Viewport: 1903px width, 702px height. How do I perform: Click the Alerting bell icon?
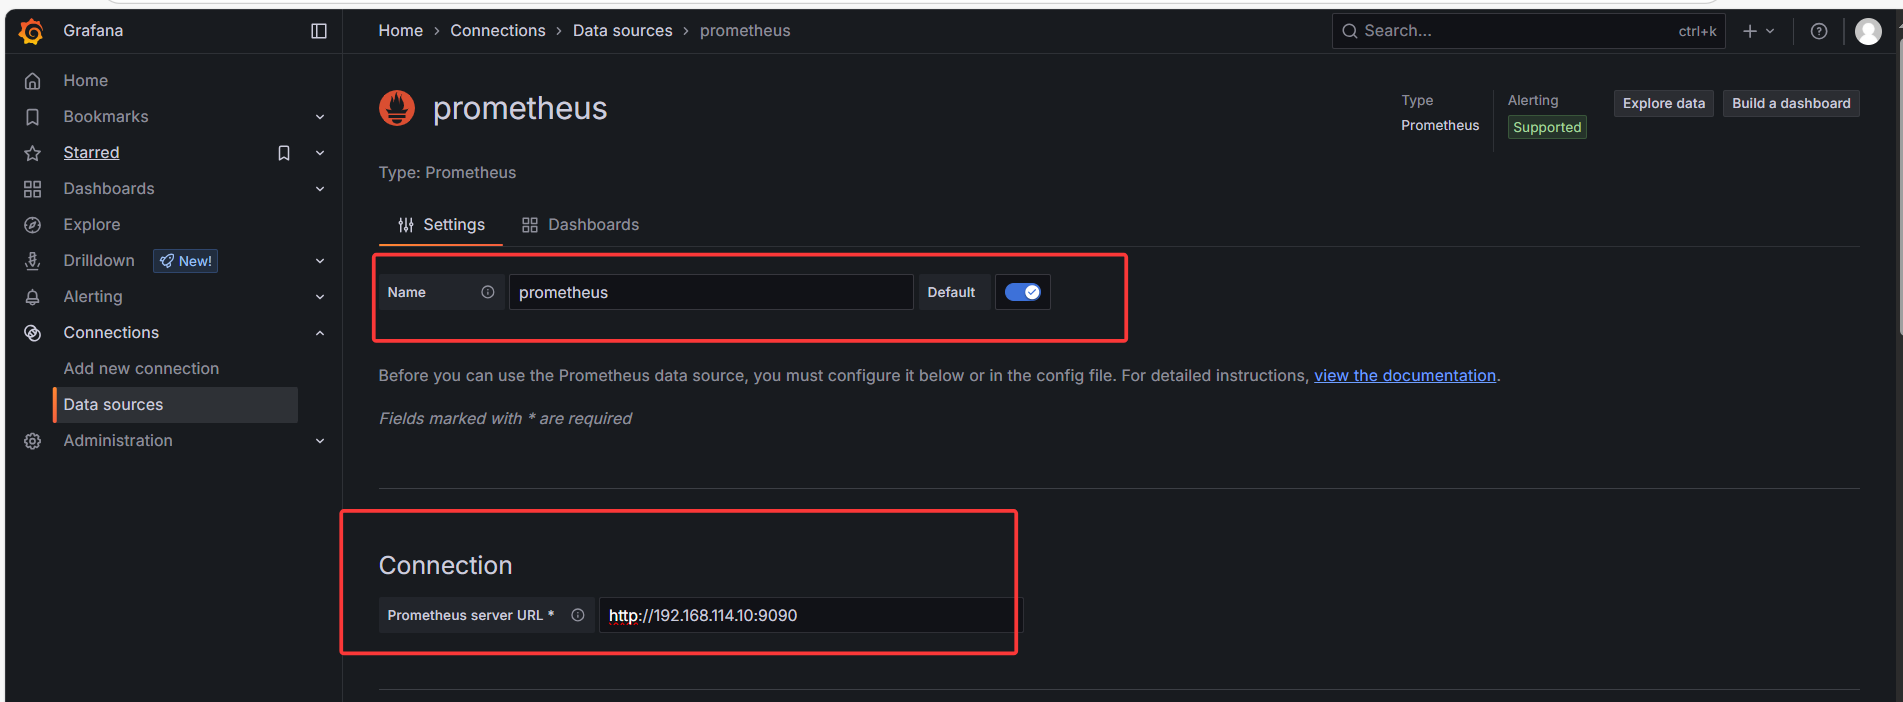pos(32,297)
